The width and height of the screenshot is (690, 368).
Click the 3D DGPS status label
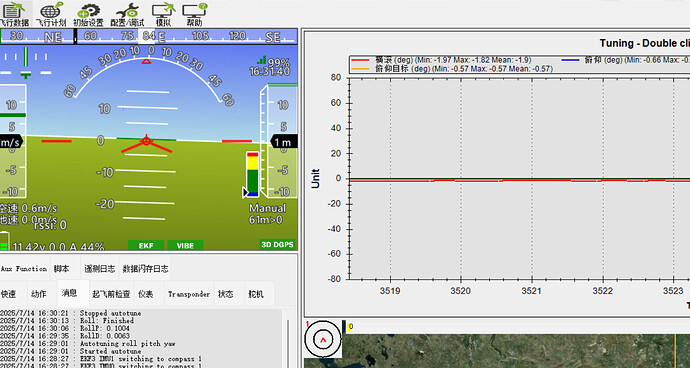pos(277,245)
